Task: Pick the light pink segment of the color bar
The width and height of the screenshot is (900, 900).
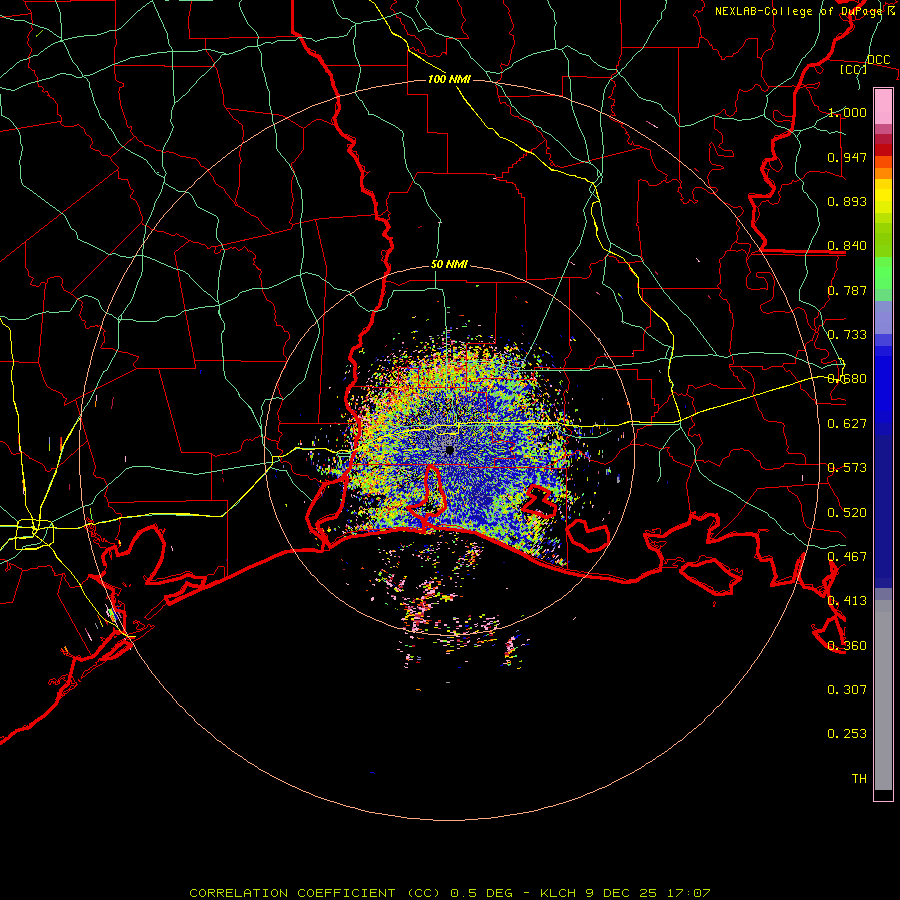Action: click(883, 106)
